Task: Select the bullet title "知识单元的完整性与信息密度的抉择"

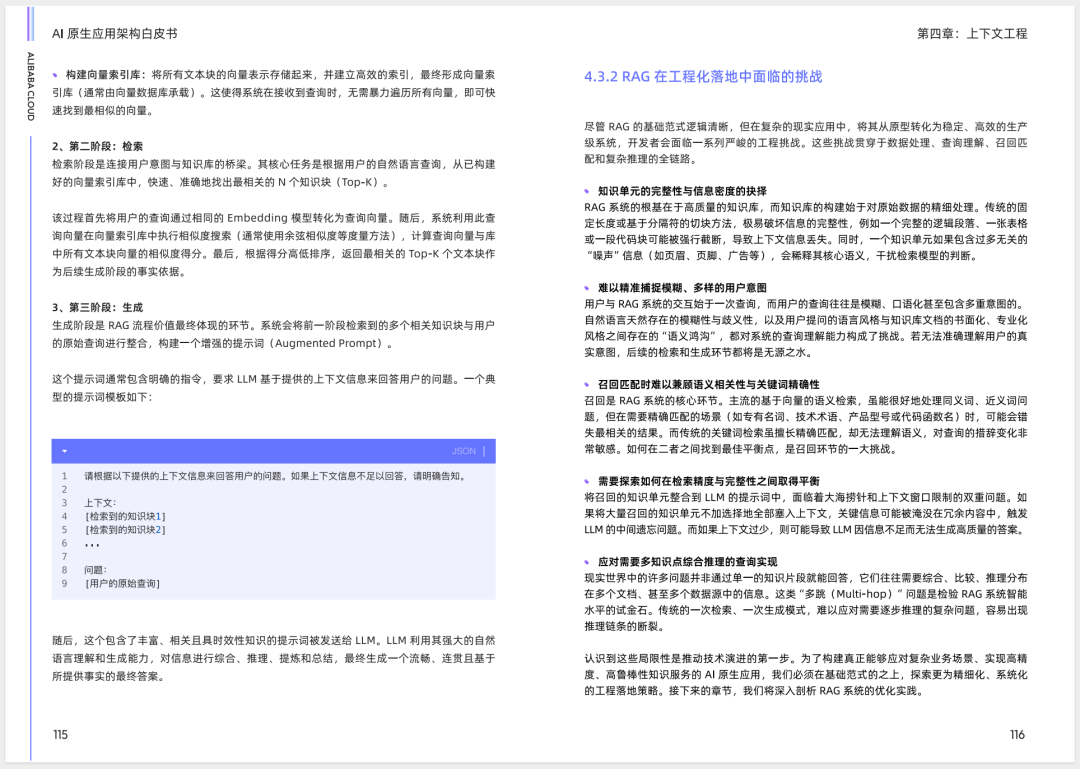Action: coord(683,191)
